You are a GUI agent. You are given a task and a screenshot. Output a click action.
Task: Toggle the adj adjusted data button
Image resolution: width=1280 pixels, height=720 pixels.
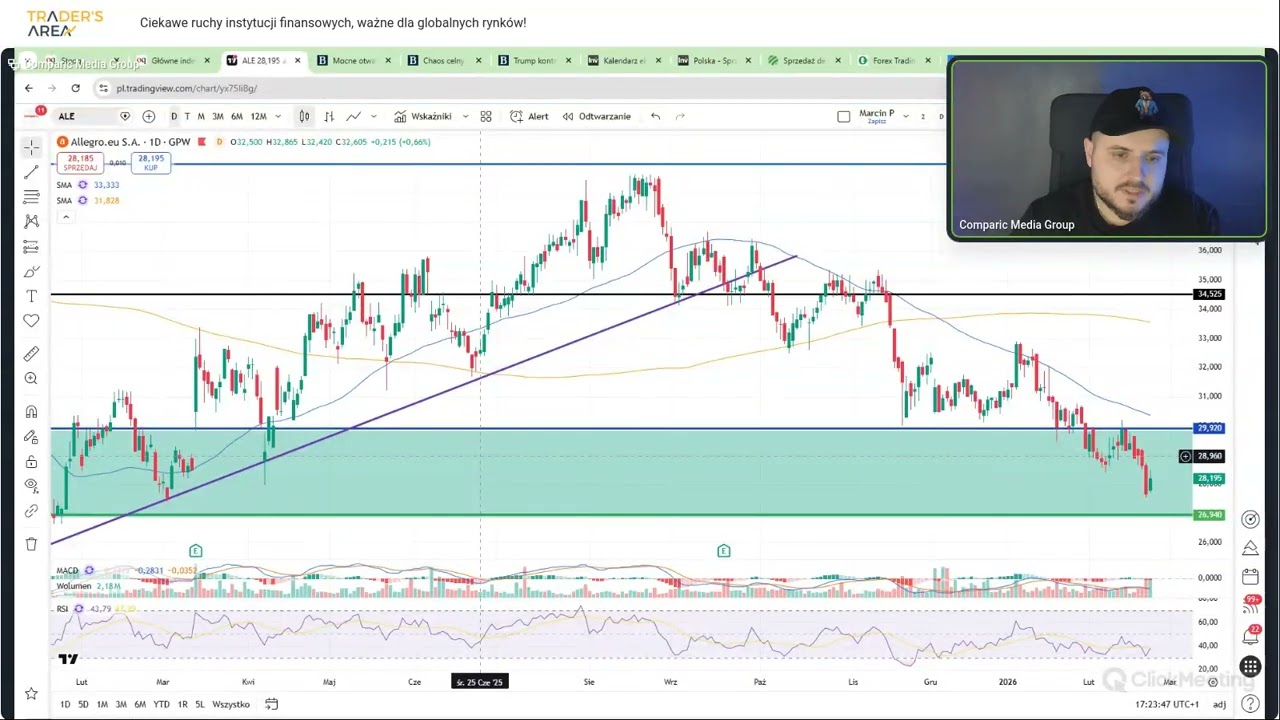[1220, 704]
